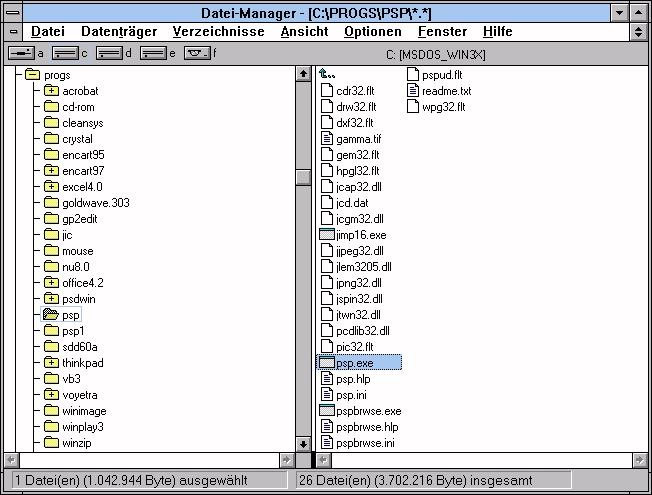Select drive d in drive bar

click(x=109, y=53)
